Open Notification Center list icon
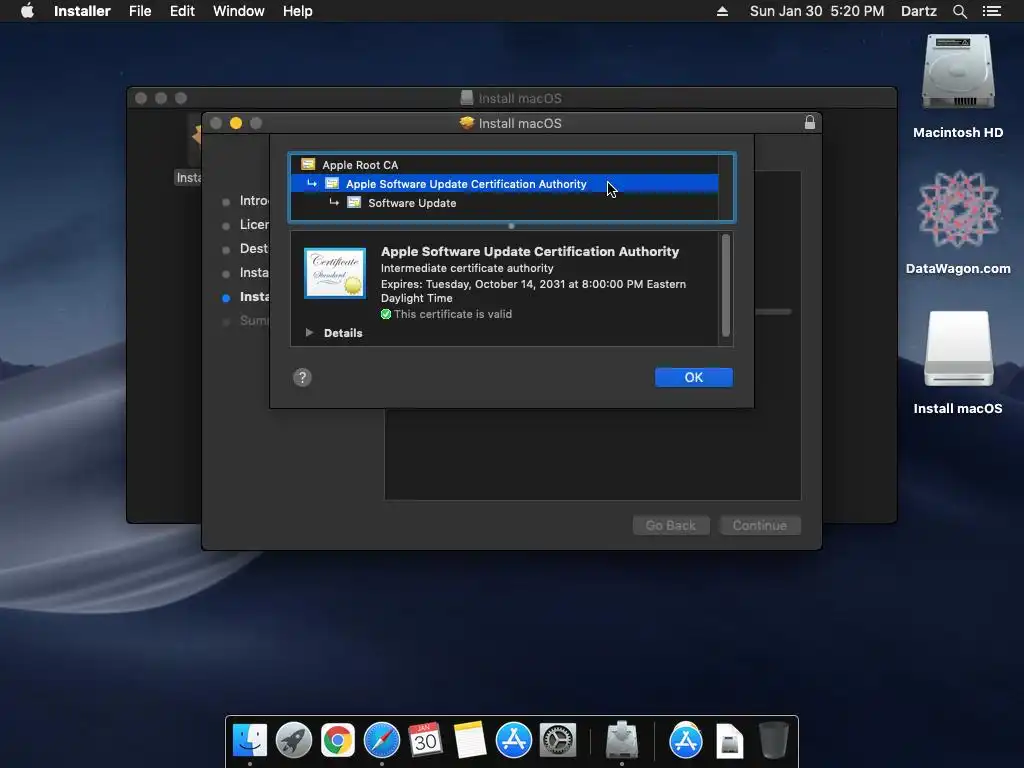Image resolution: width=1024 pixels, height=768 pixels. pyautogui.click(x=991, y=11)
